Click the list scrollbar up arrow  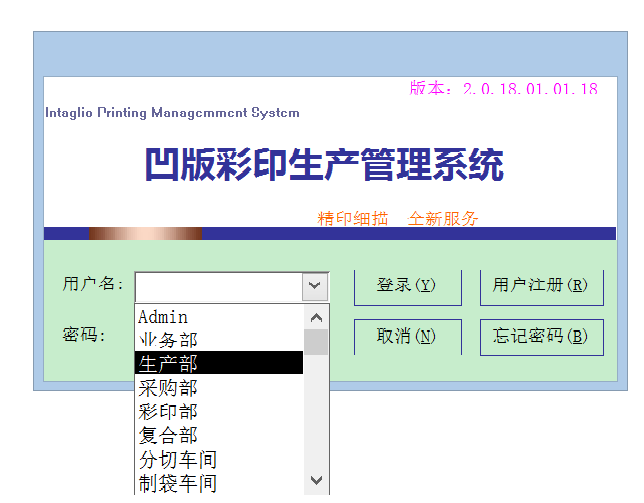click(x=316, y=317)
